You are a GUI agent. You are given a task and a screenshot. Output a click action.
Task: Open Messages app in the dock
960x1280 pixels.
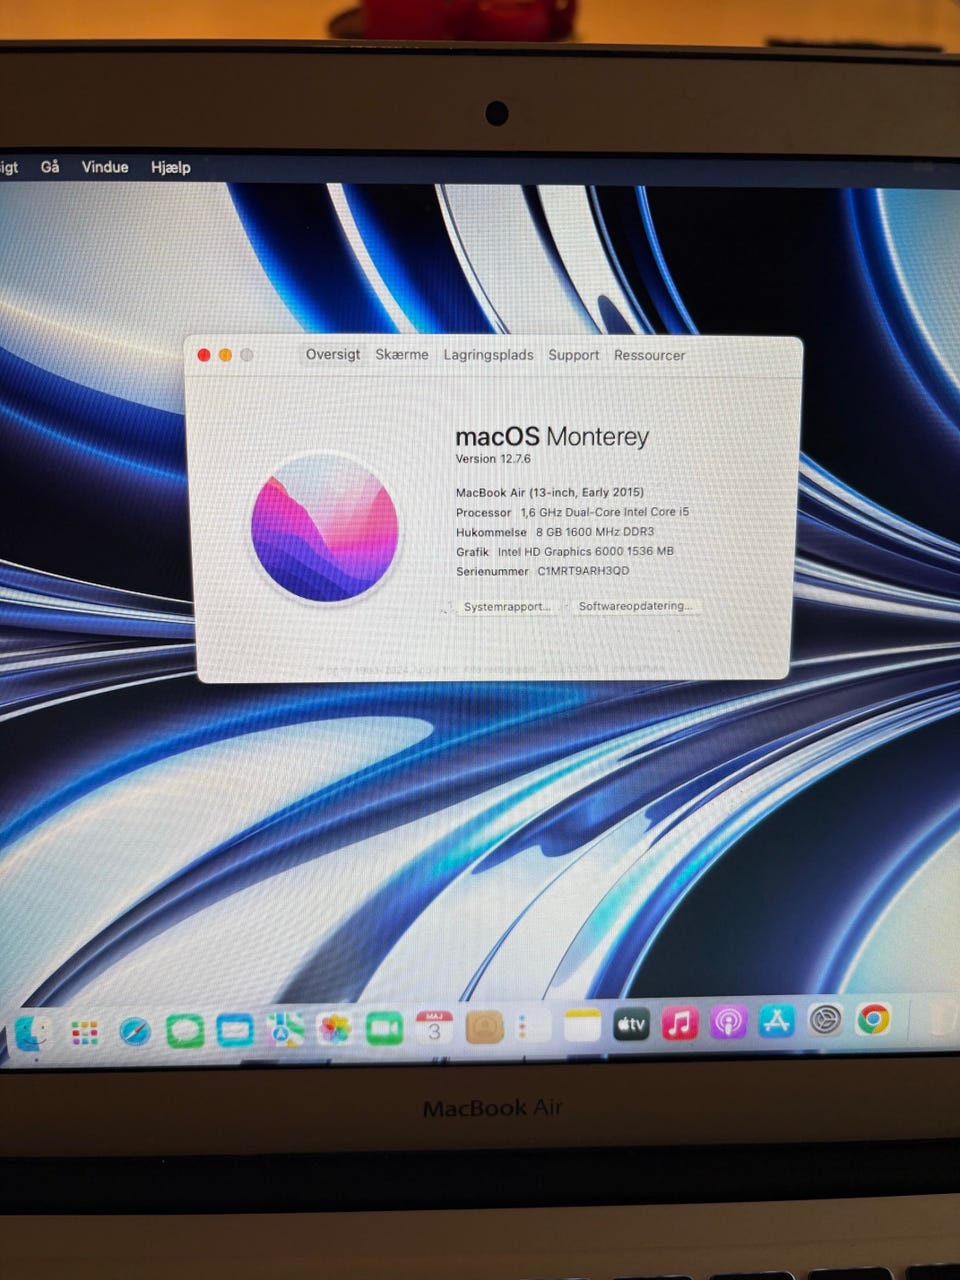[x=185, y=1030]
